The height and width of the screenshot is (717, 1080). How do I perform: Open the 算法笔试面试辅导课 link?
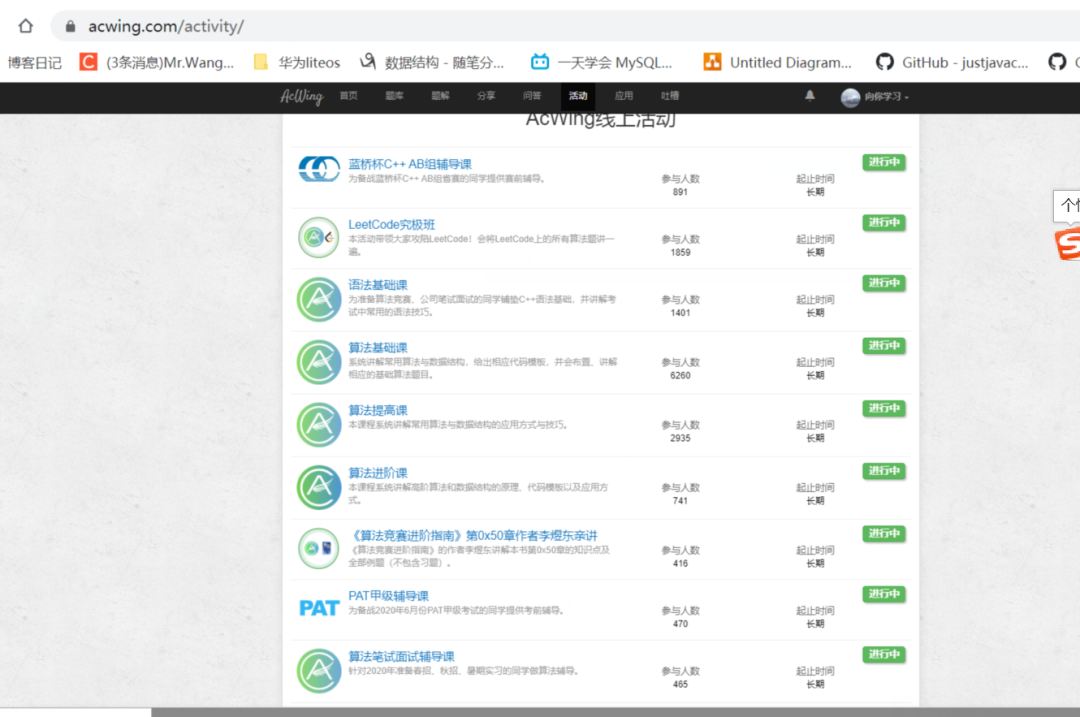[x=402, y=657]
